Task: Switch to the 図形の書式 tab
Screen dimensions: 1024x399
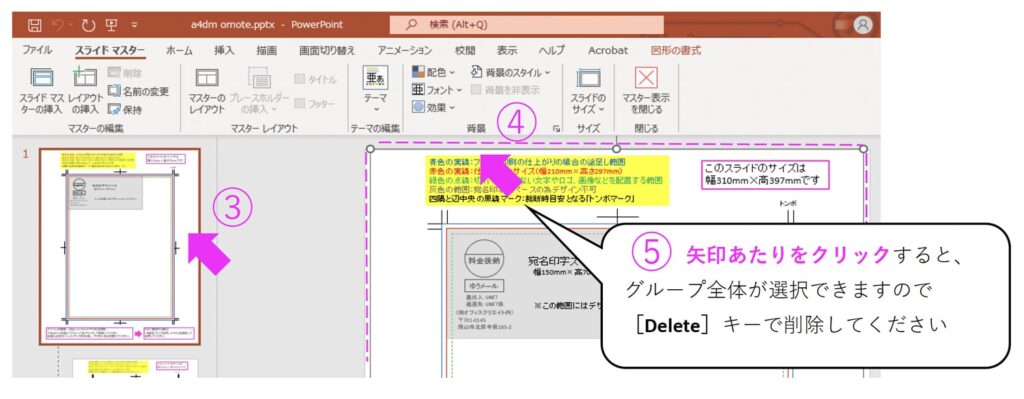Action: (676, 50)
